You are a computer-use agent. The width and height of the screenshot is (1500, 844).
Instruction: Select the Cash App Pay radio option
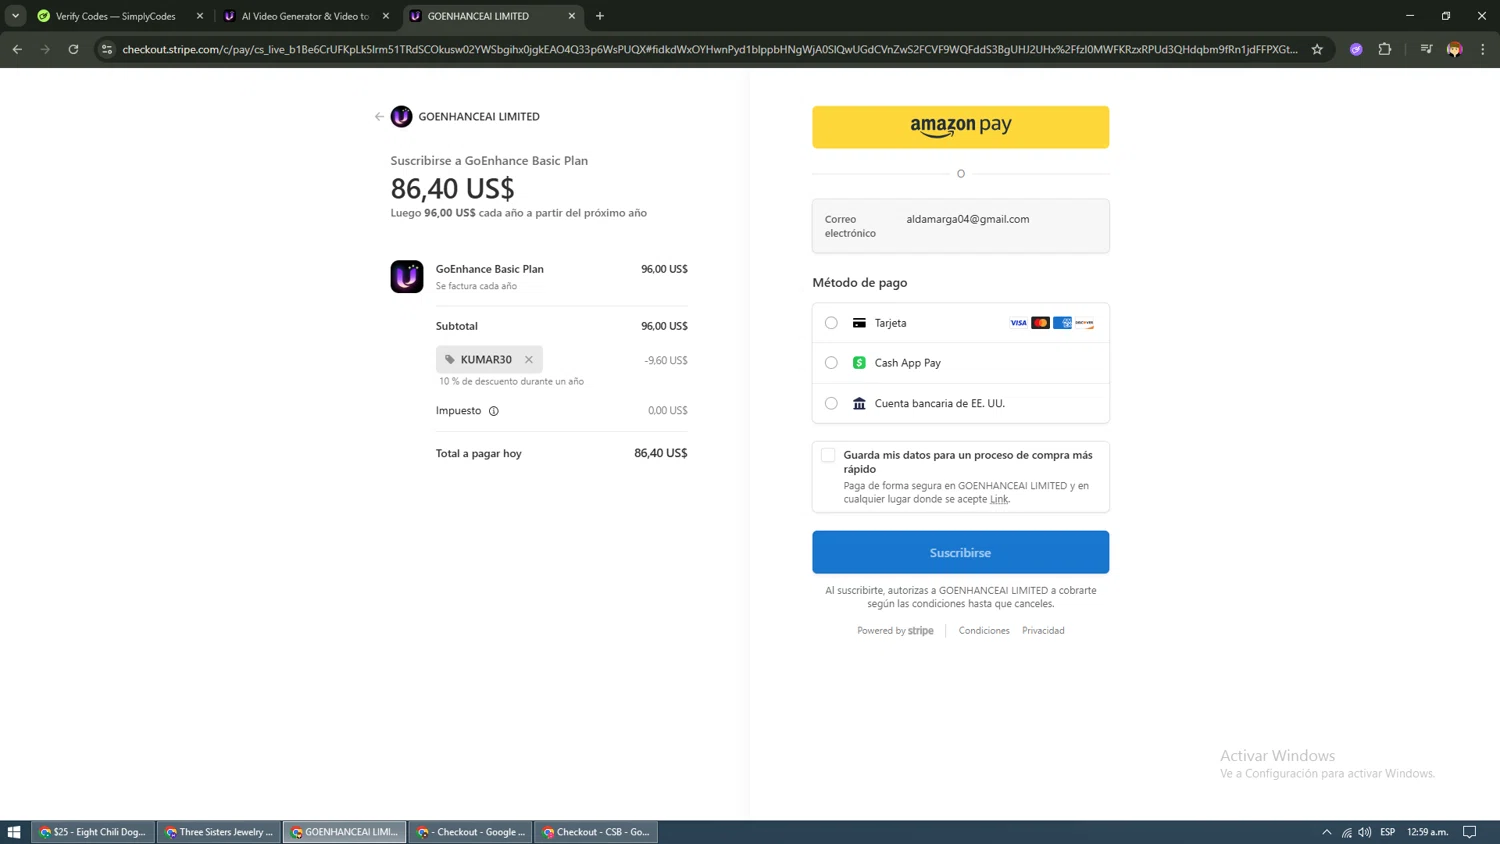(x=831, y=363)
